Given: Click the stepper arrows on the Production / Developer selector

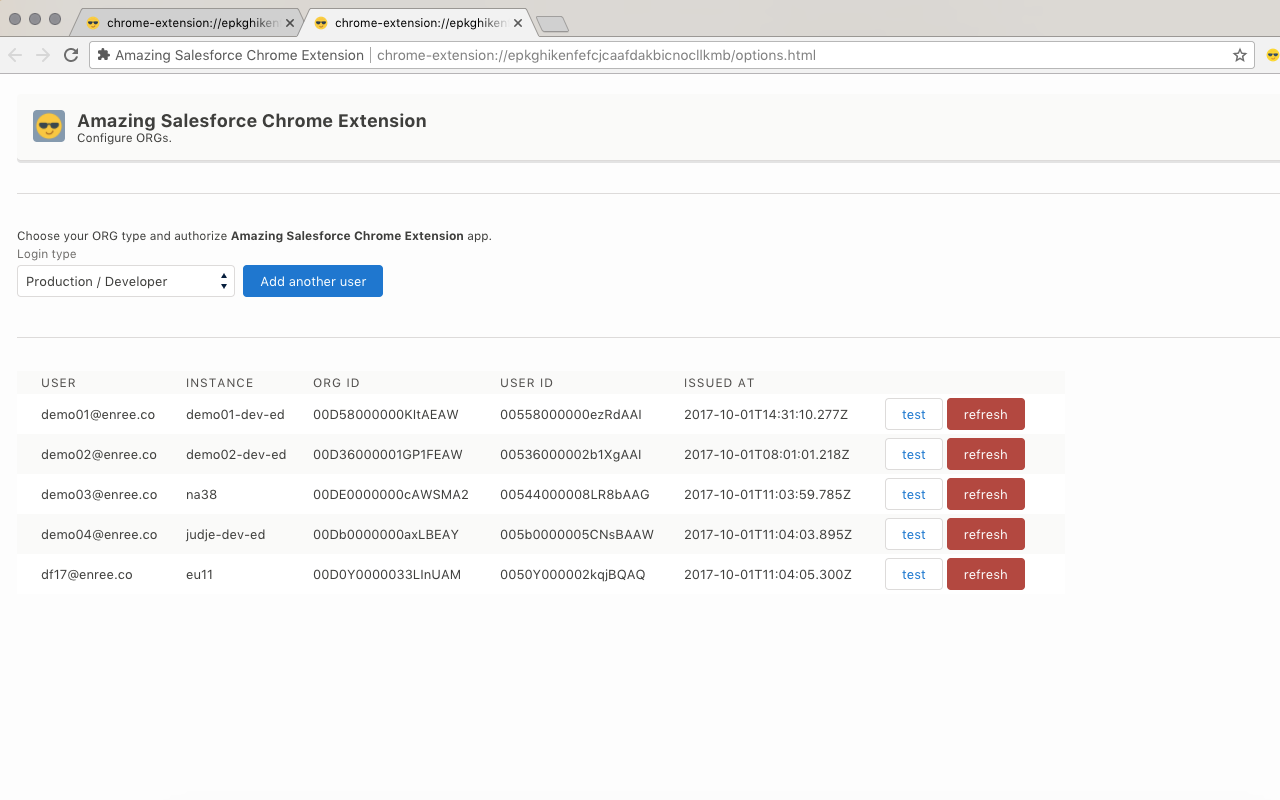Looking at the screenshot, I should coord(224,281).
